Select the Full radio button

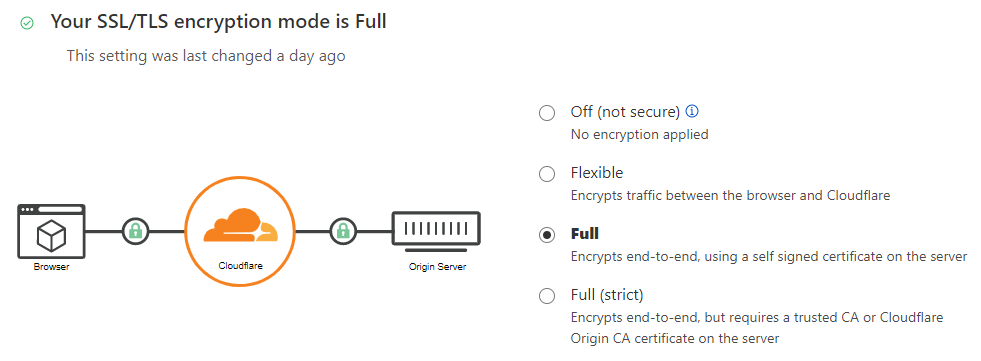pos(547,235)
